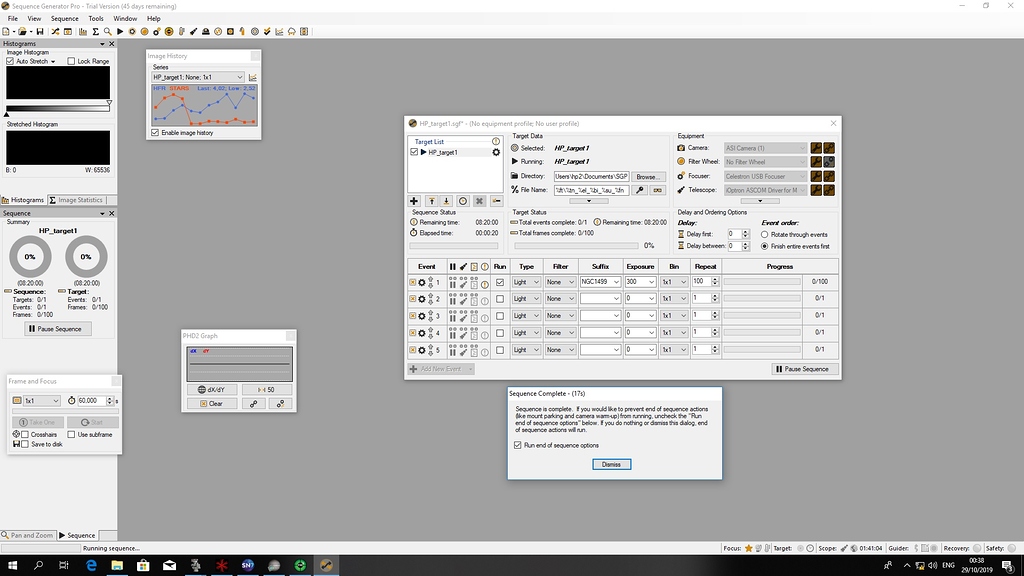Enable the Lock Range checkbox
The image size is (1024, 576).
click(x=71, y=61)
